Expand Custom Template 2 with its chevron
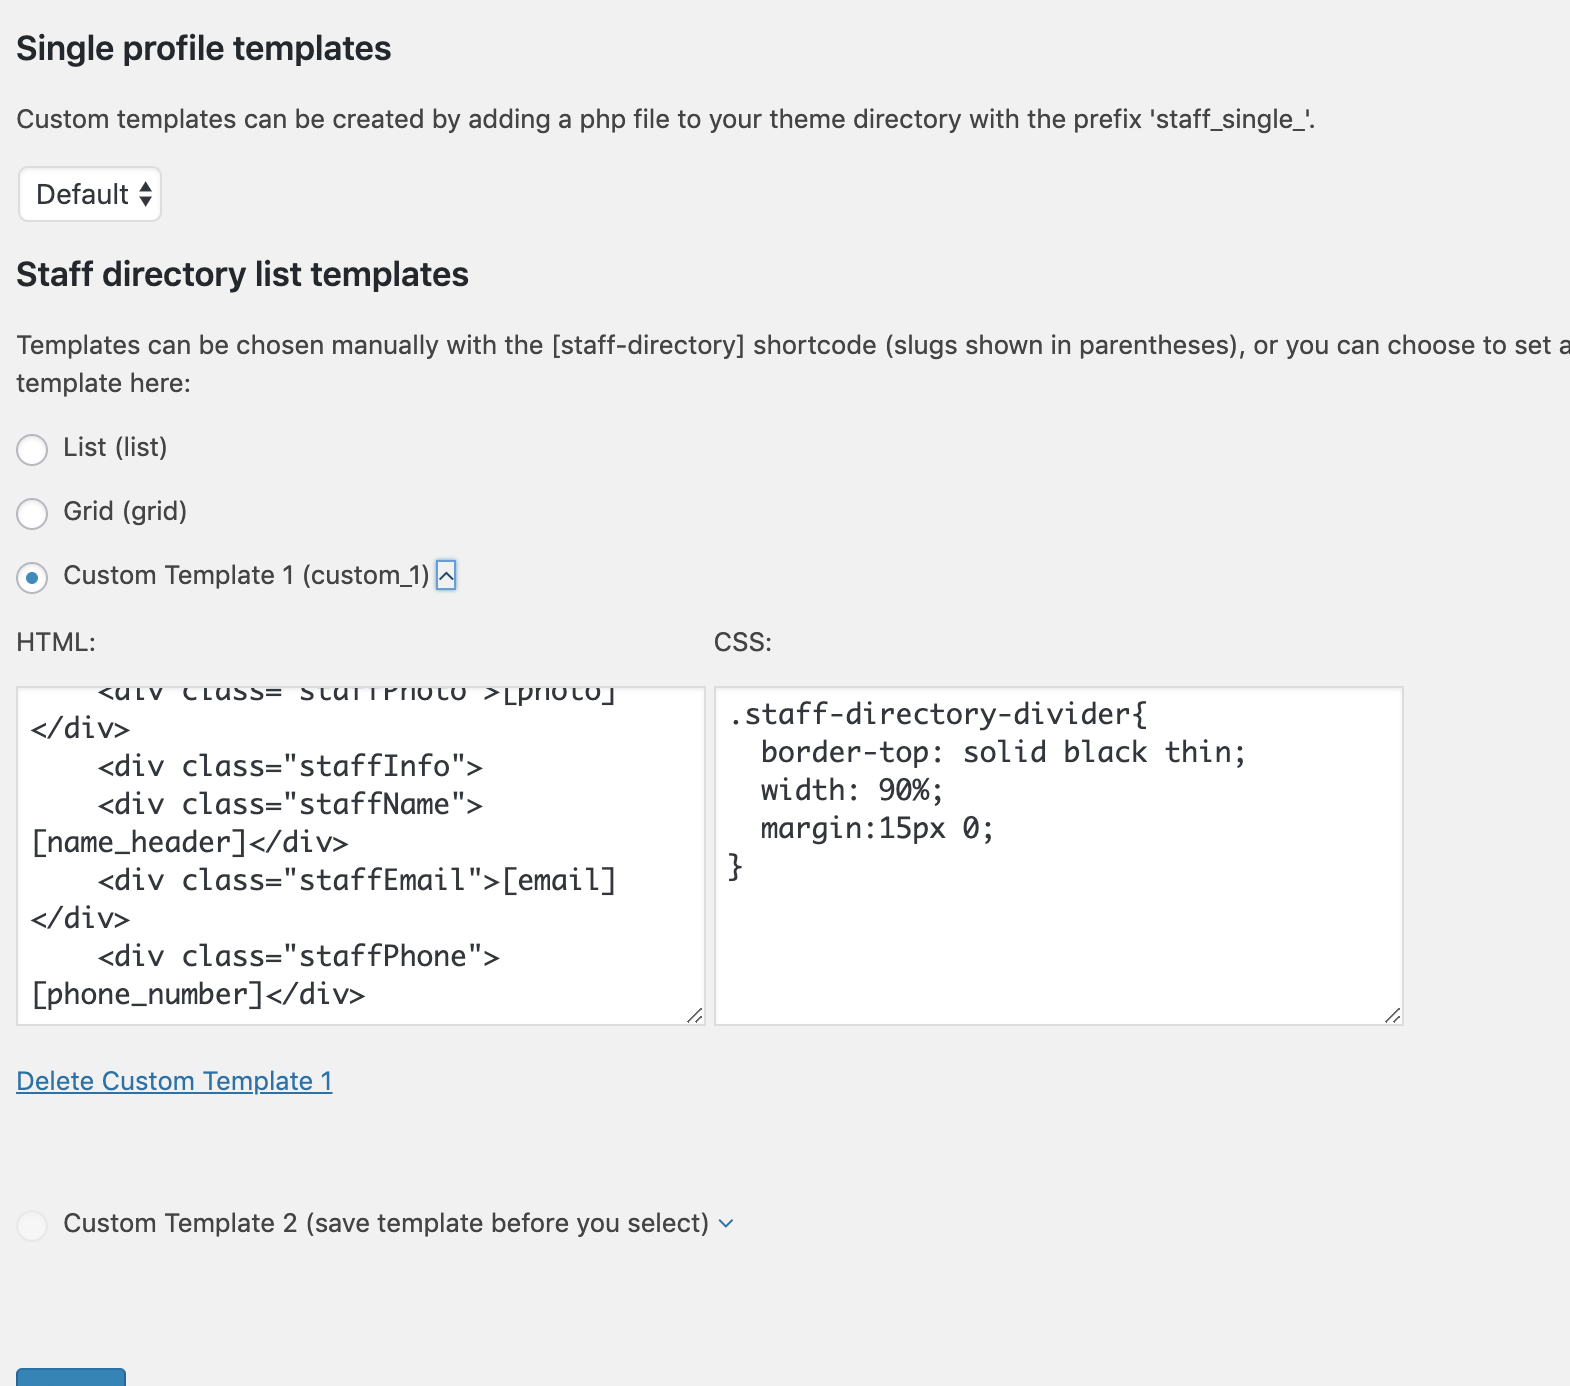Viewport: 1570px width, 1386px height. pos(726,1224)
